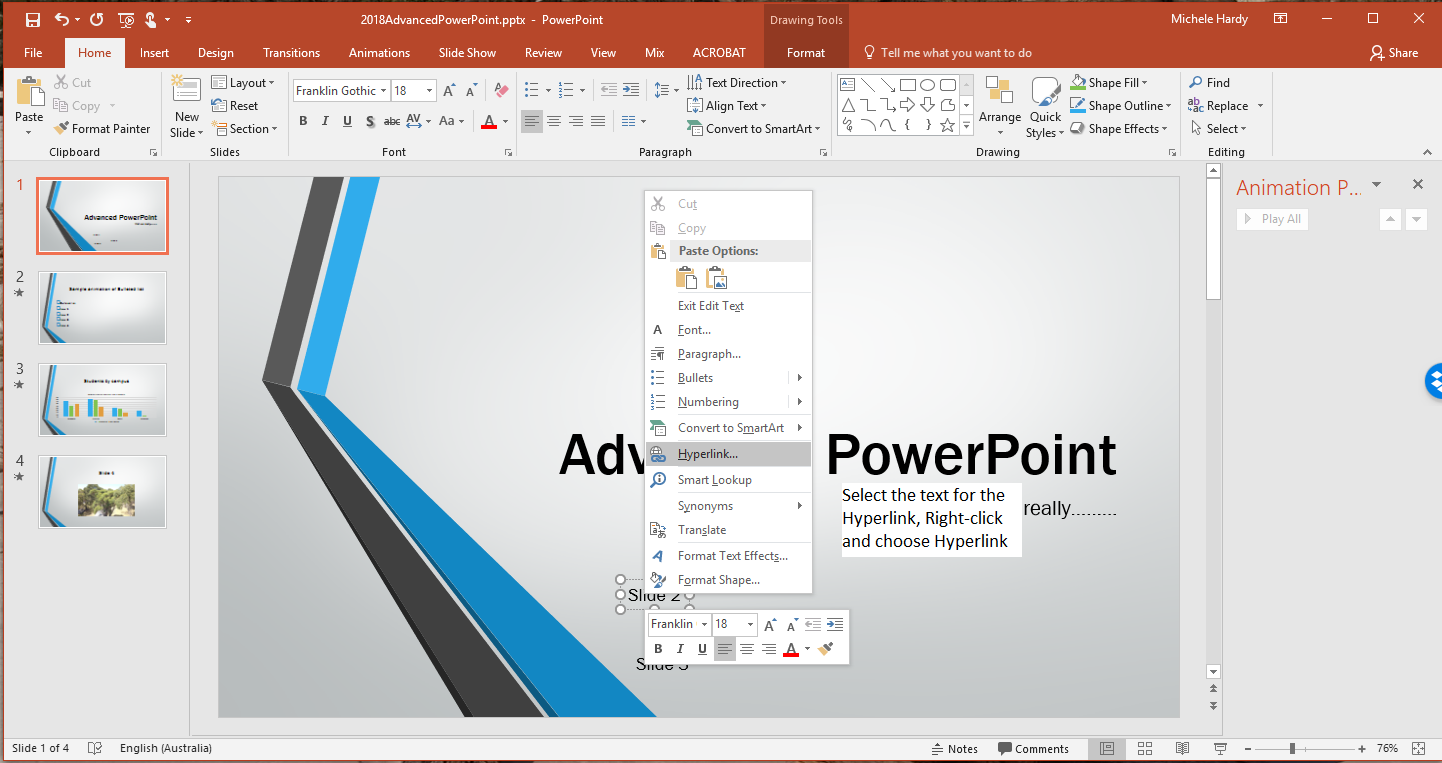
Task: Click Increase Font Size in the ribbon
Action: 450,91
